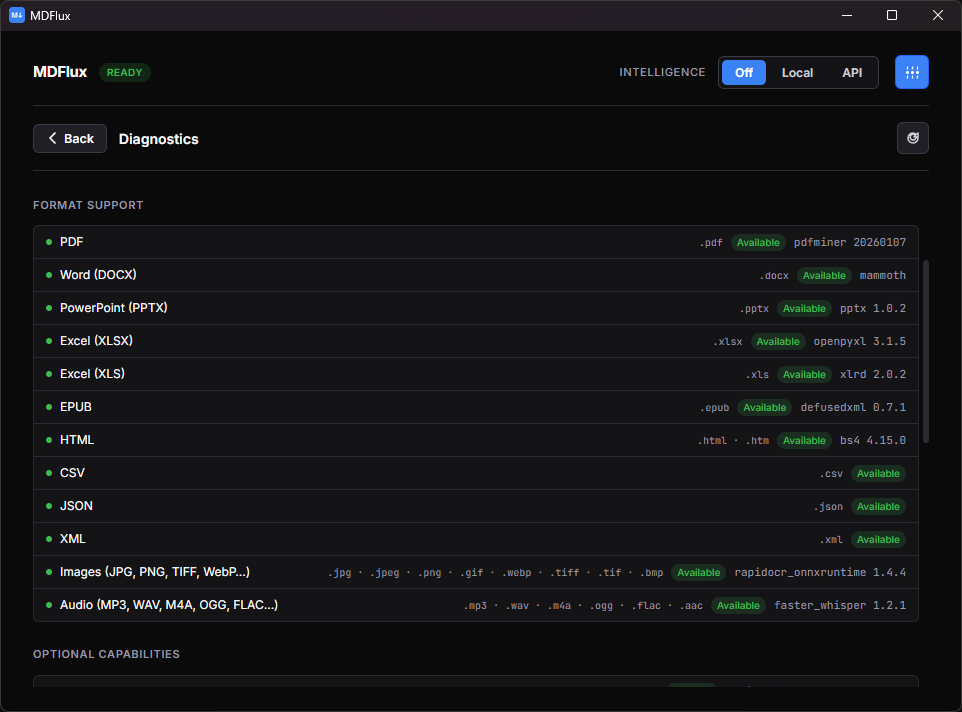Select the HTML format row
Image resolution: width=962 pixels, height=712 pixels.
(476, 440)
